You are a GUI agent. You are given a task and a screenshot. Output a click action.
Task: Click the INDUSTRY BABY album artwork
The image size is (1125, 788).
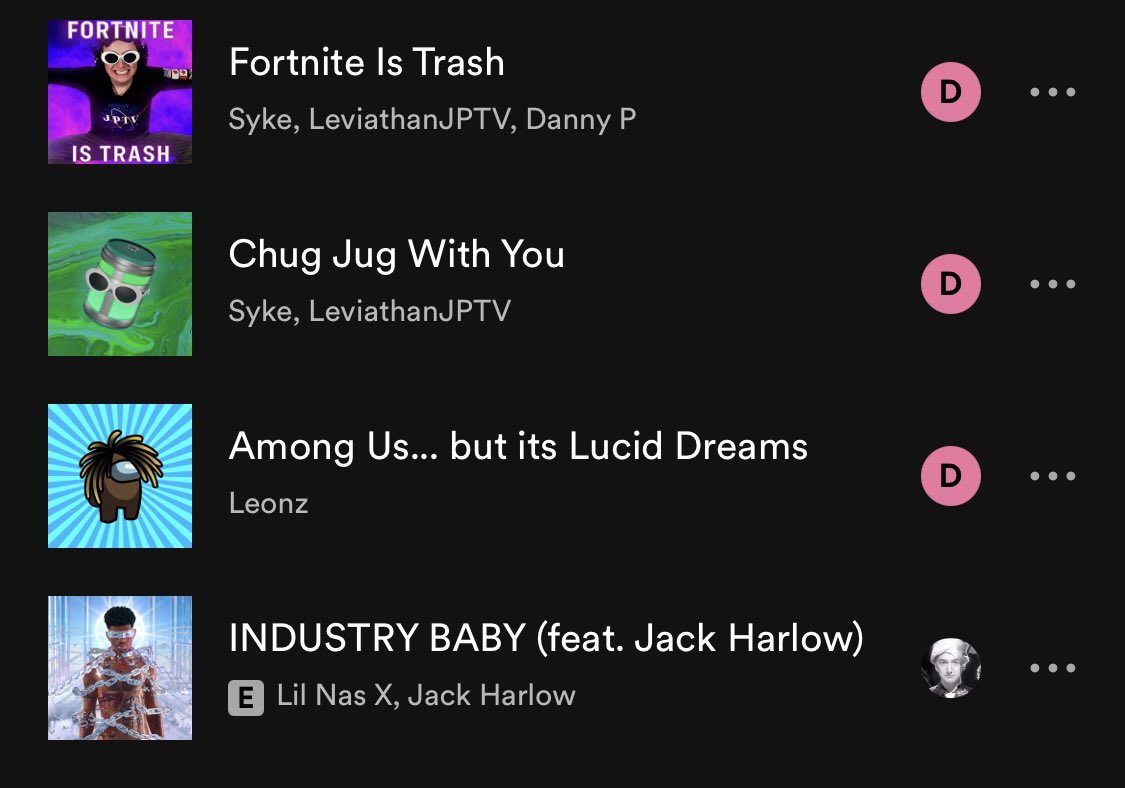(x=120, y=668)
